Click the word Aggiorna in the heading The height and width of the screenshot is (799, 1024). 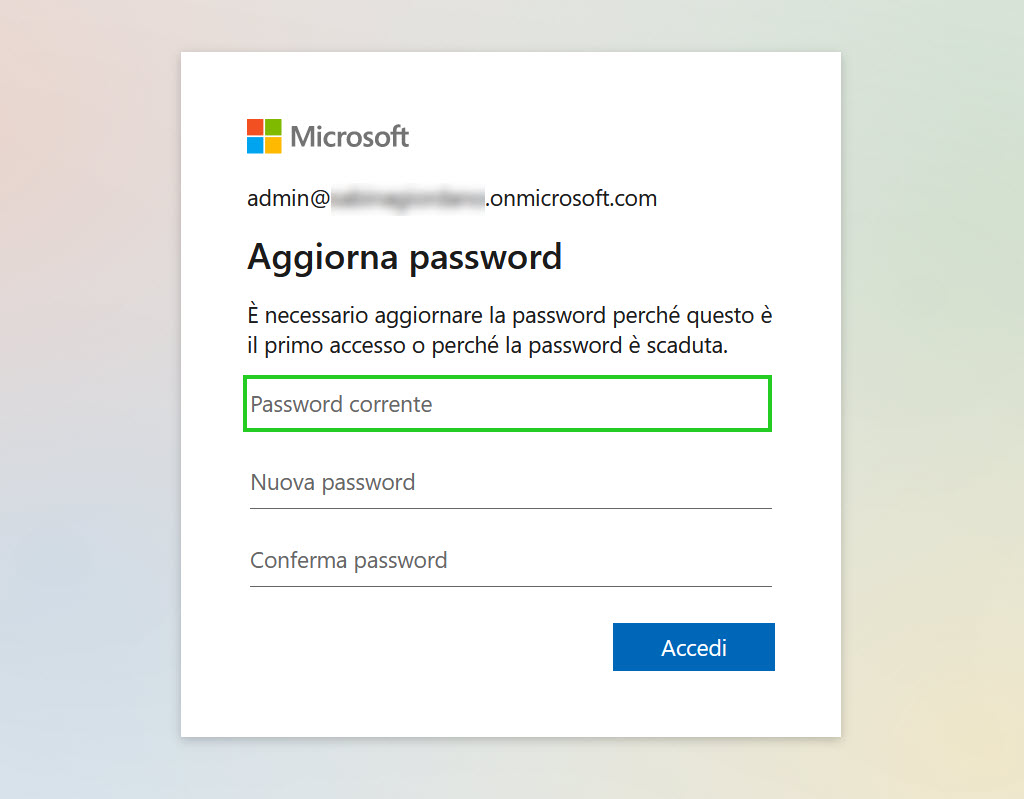323,257
